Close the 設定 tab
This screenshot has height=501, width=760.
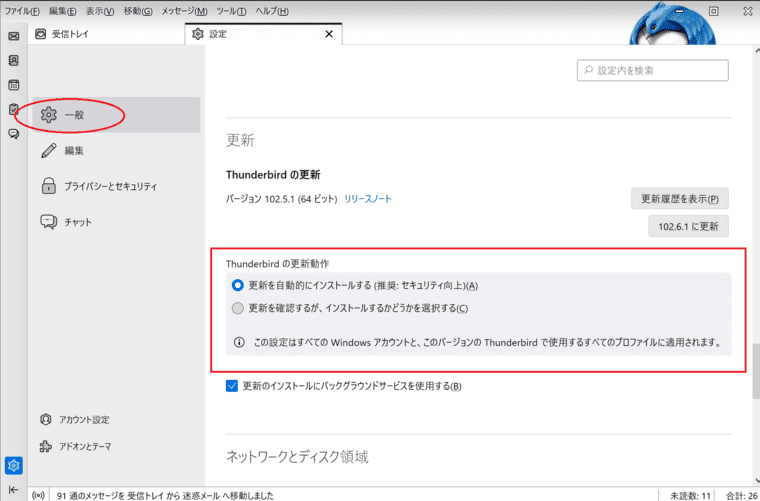(329, 34)
